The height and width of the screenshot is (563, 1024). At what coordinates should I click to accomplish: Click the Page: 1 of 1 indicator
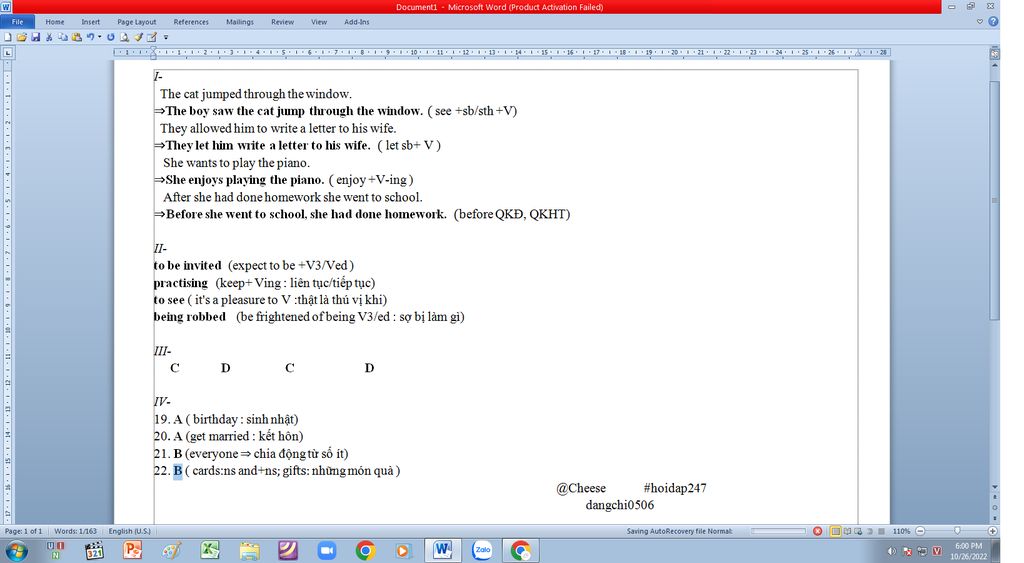tap(24, 531)
